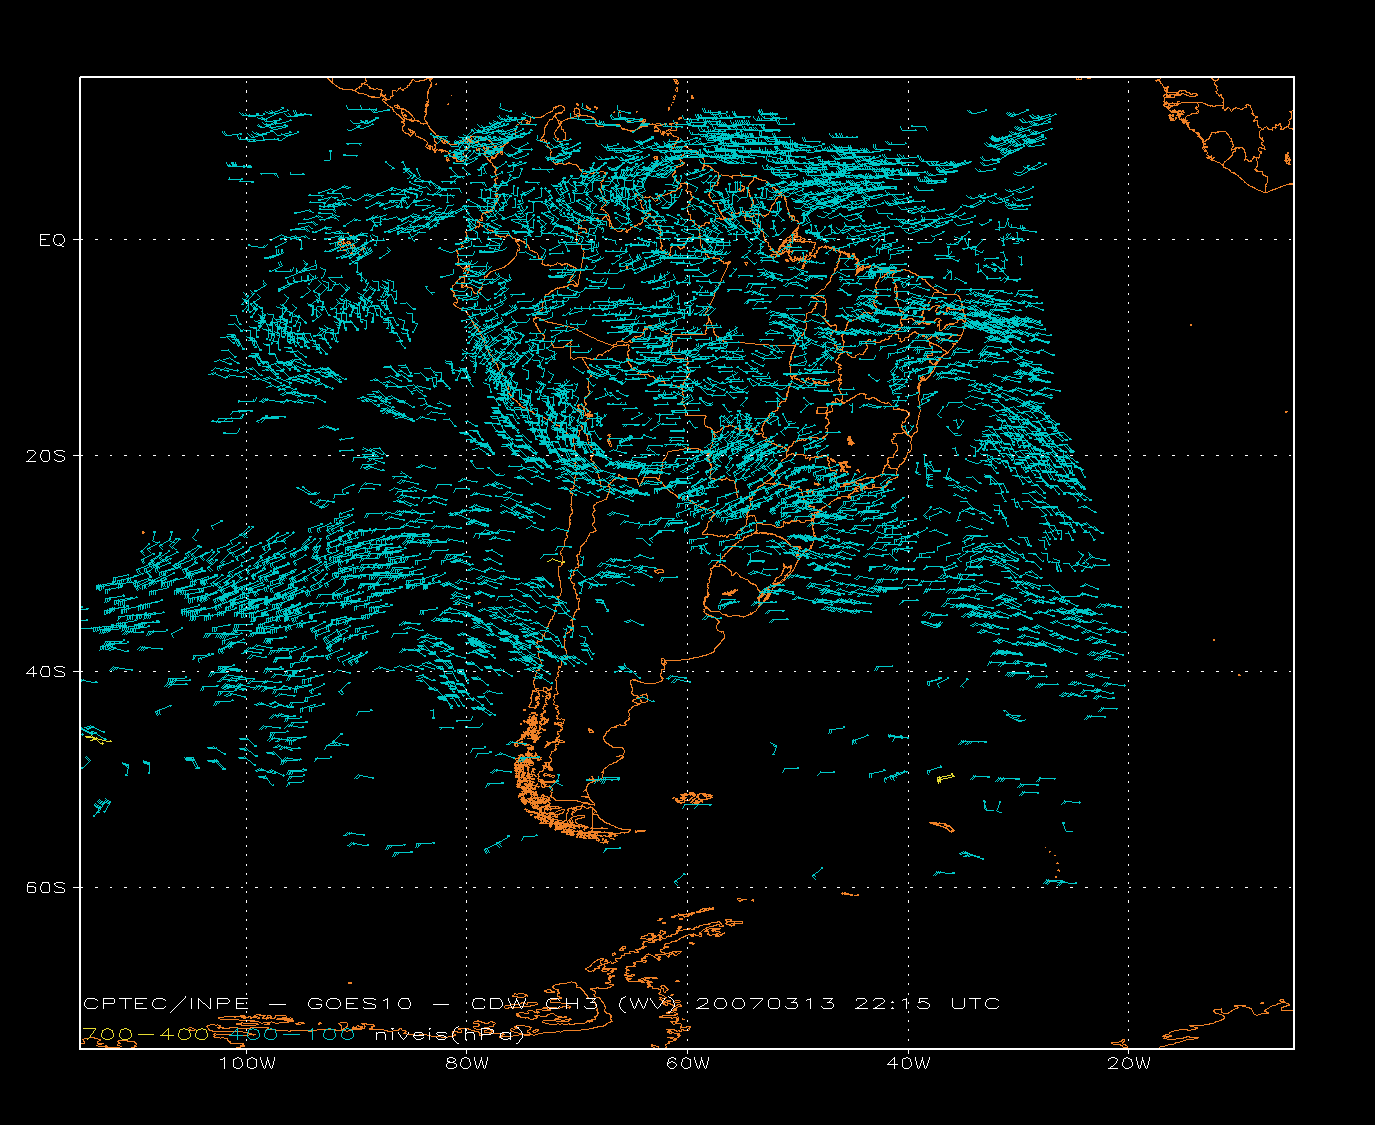Viewport: 1375px width, 1125px height.
Task: Click the 60W longitude label
Action: 688,1063
